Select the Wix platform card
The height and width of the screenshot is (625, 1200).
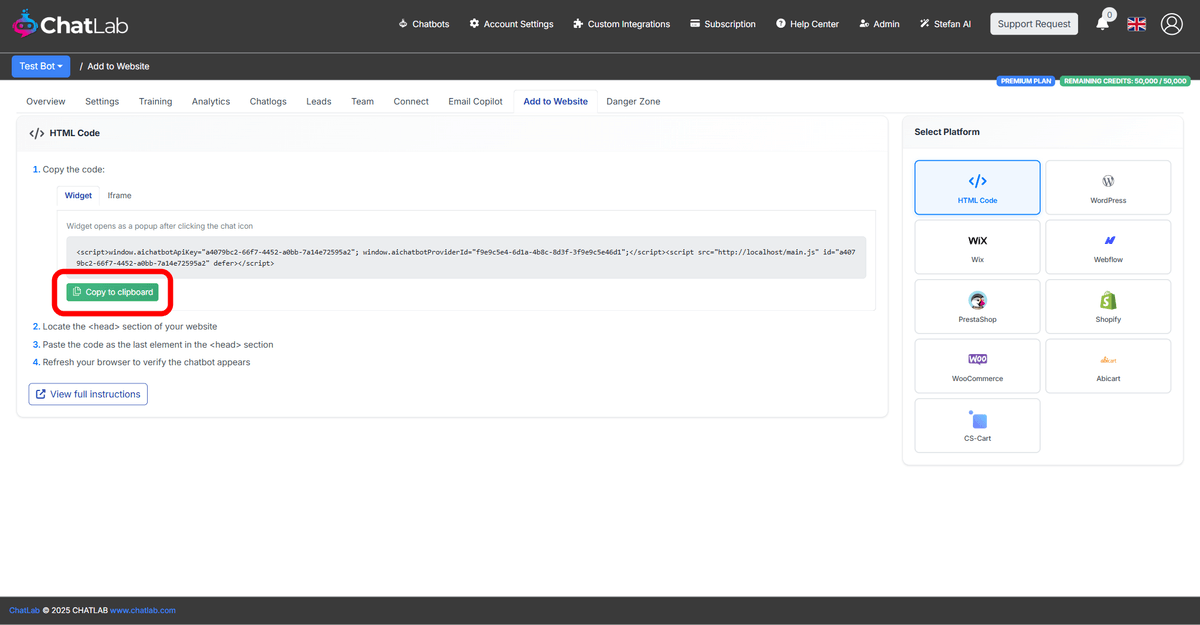(x=977, y=246)
